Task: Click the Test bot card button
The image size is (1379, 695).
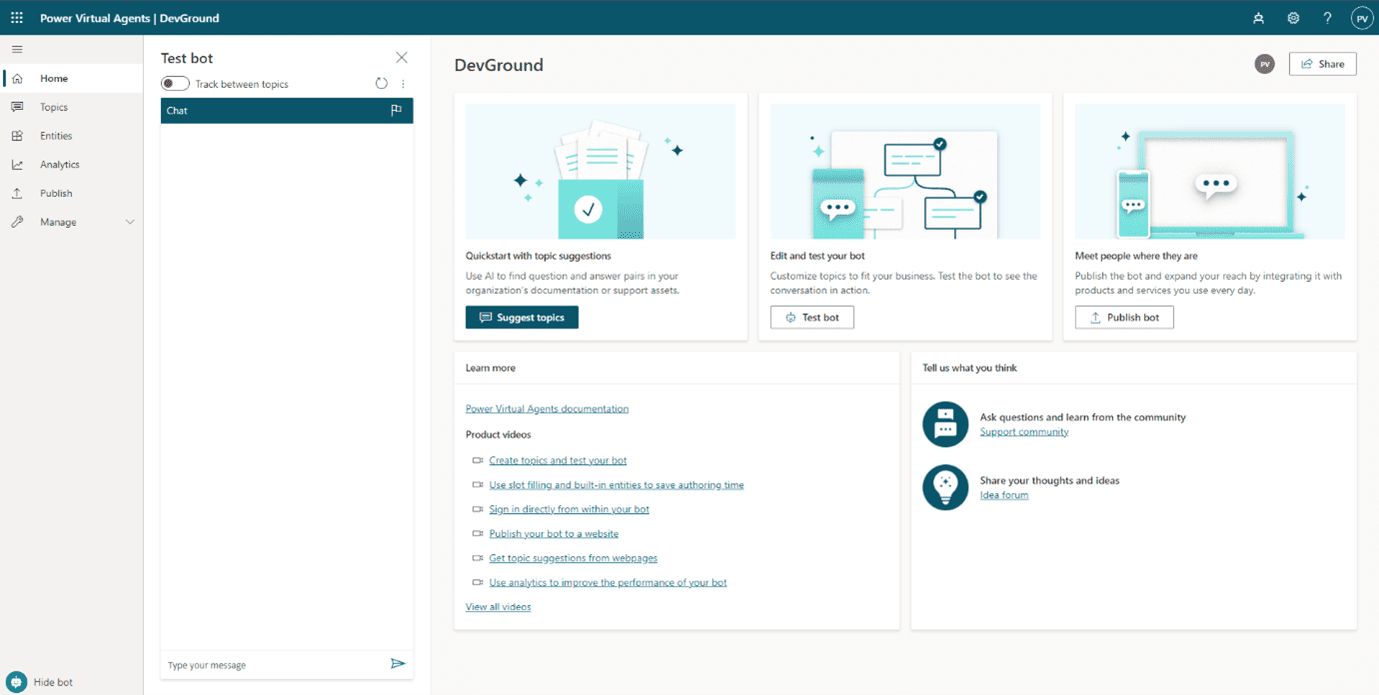Action: click(812, 317)
